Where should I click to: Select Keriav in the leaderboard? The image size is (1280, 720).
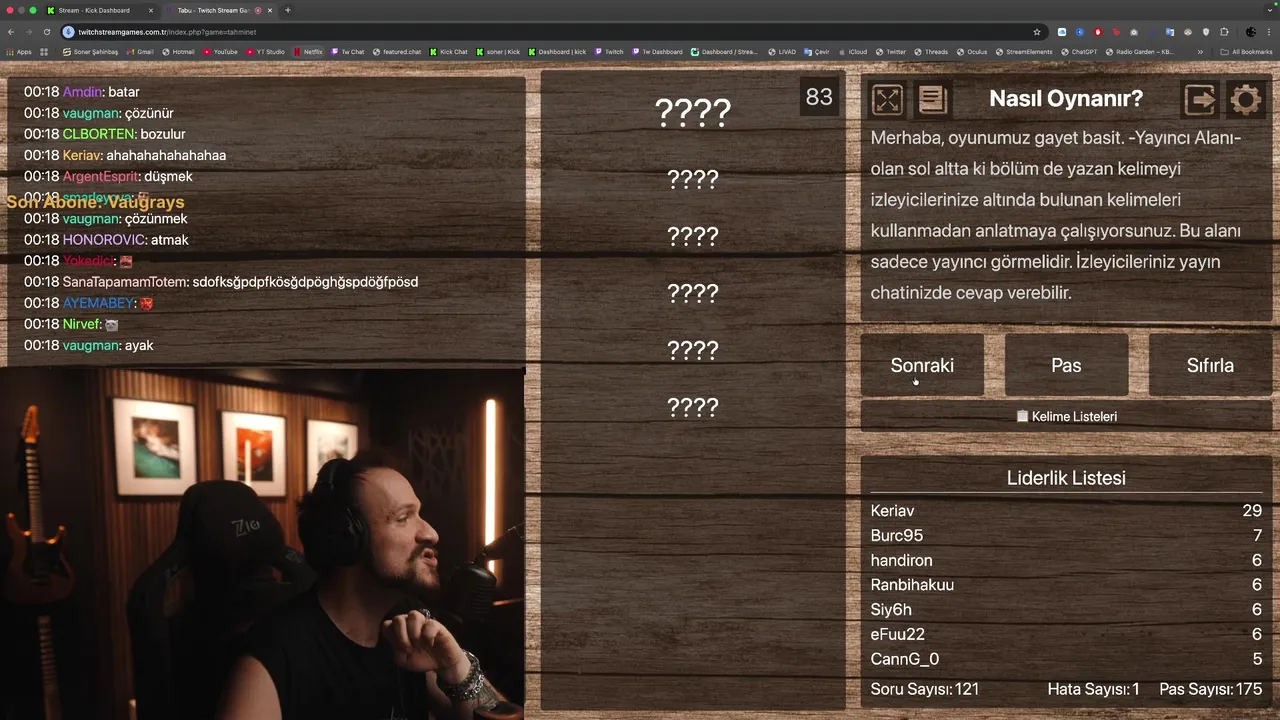pos(1066,510)
